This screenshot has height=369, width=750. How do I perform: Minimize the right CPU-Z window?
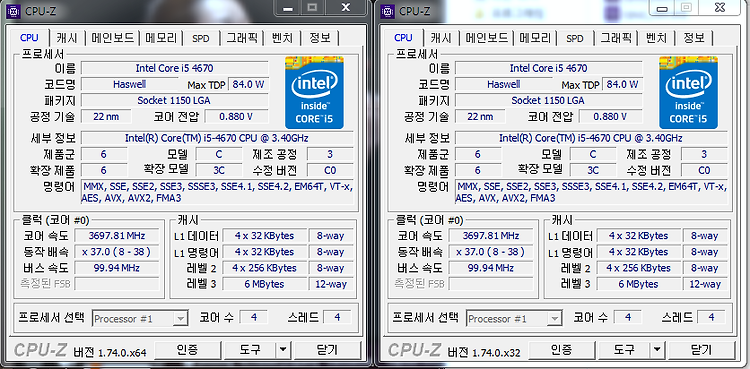(x=662, y=8)
